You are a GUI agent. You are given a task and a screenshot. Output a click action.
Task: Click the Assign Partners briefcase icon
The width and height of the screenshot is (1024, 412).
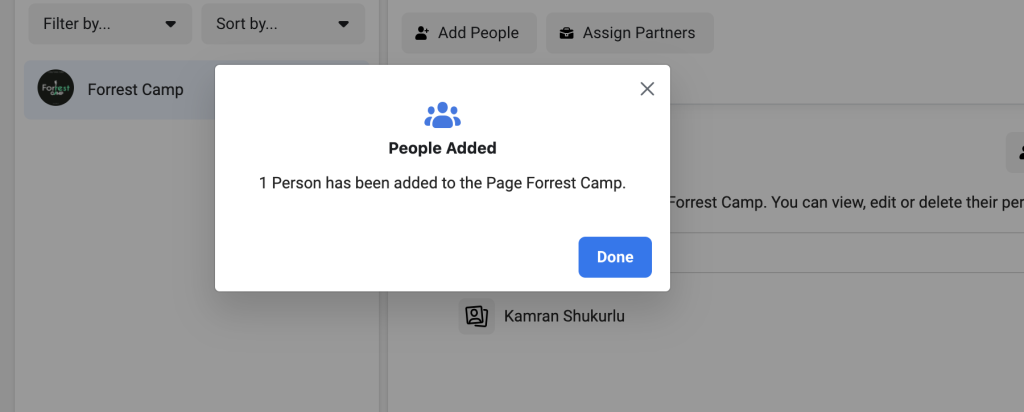tap(567, 33)
